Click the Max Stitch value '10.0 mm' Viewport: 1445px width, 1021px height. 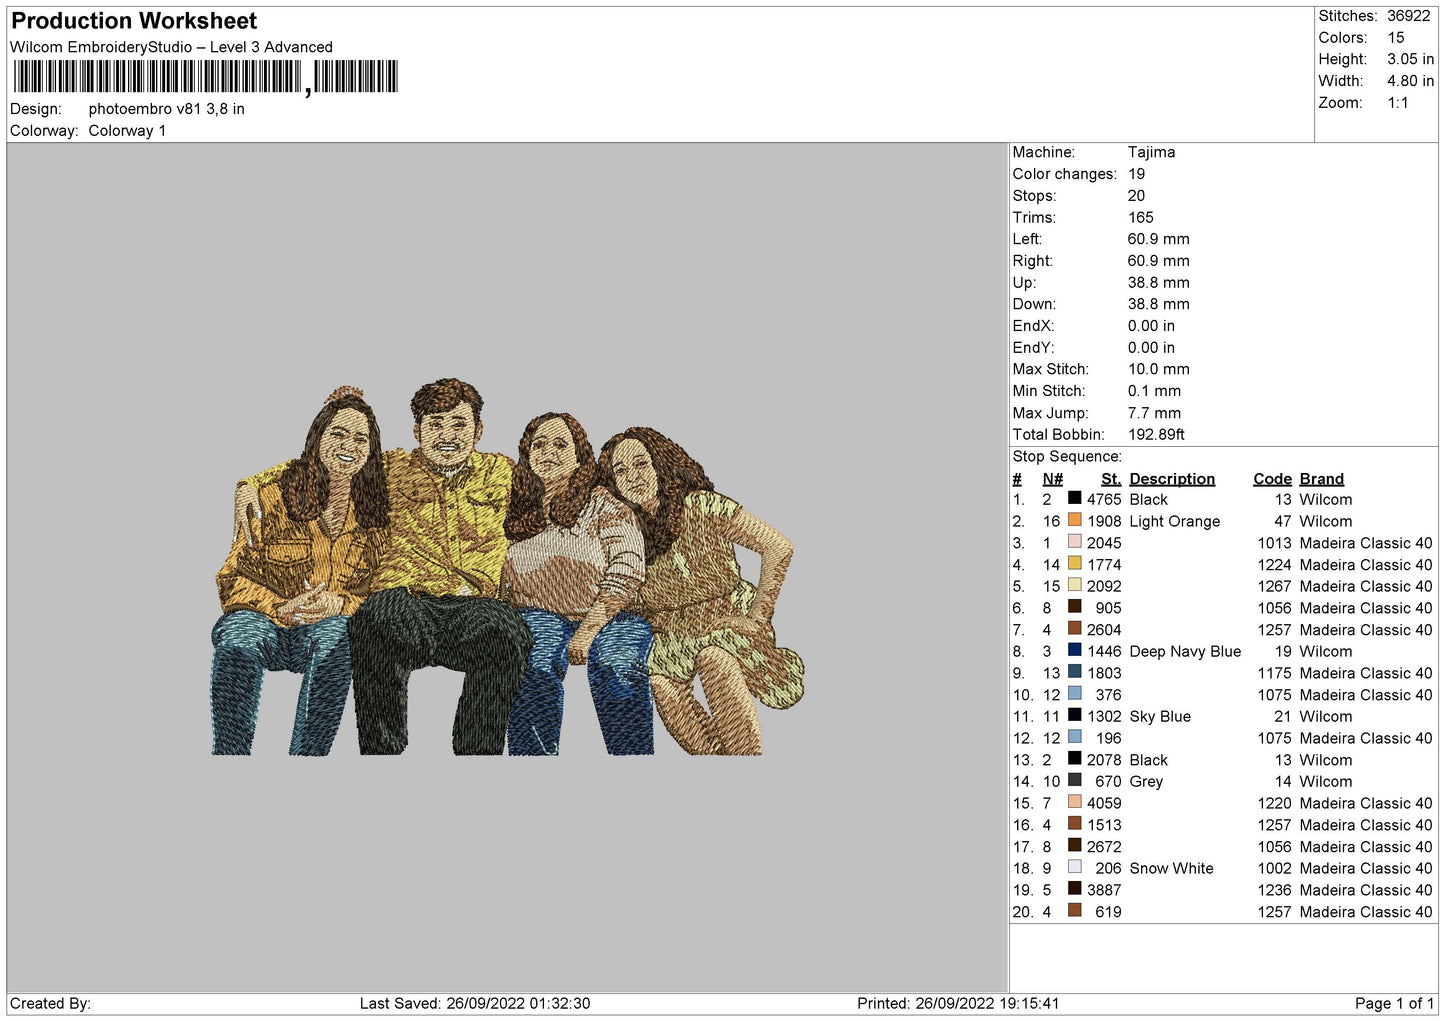[x=1158, y=369]
